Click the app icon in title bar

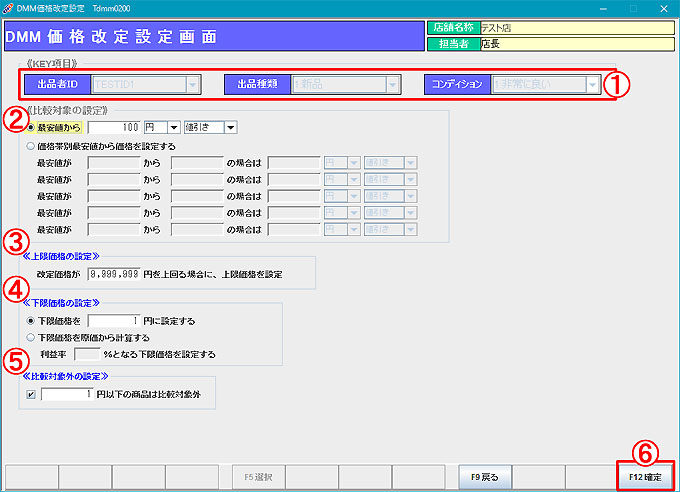tap(9, 8)
